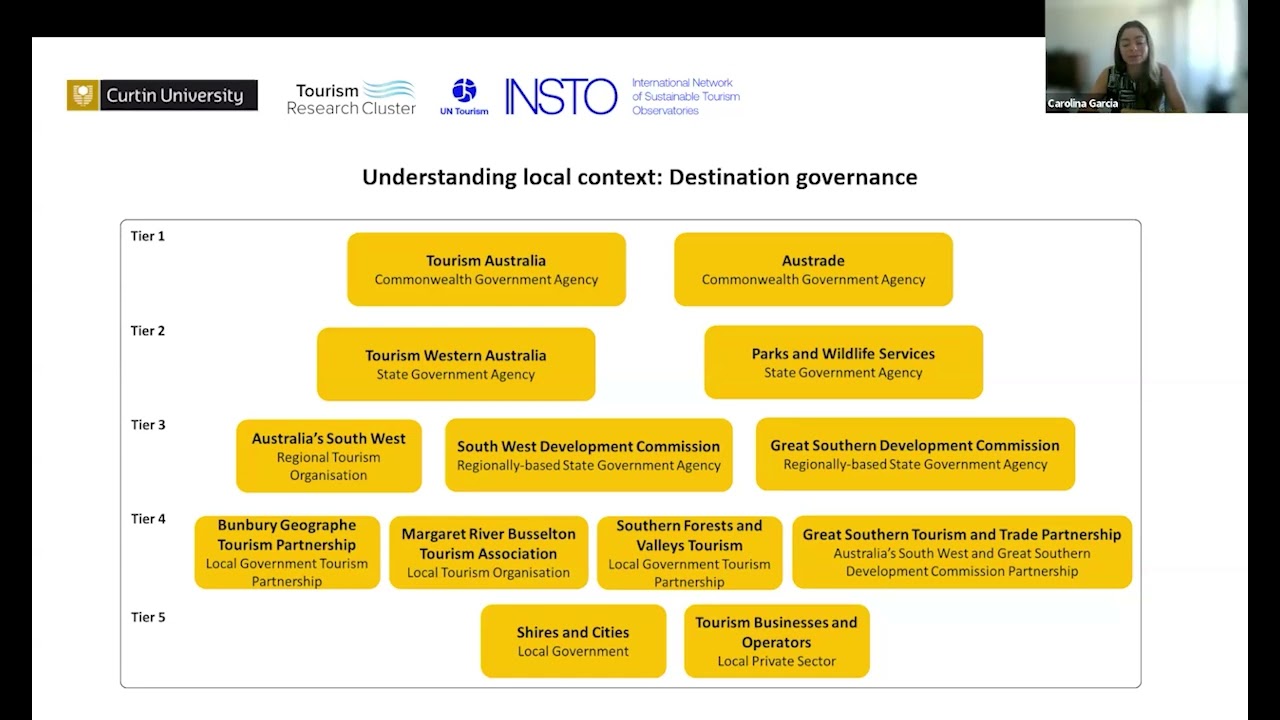Click the 'Tier 4' label
The height and width of the screenshot is (720, 1280).
[x=148, y=519]
